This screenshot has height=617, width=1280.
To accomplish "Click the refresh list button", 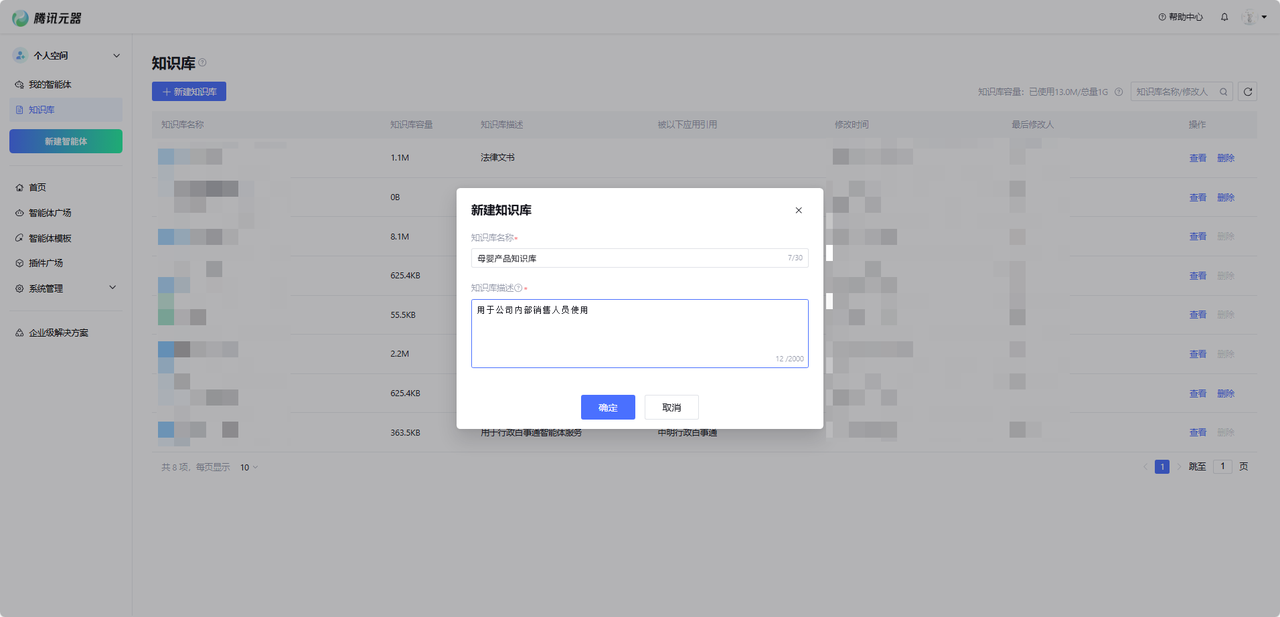I will (x=1247, y=91).
